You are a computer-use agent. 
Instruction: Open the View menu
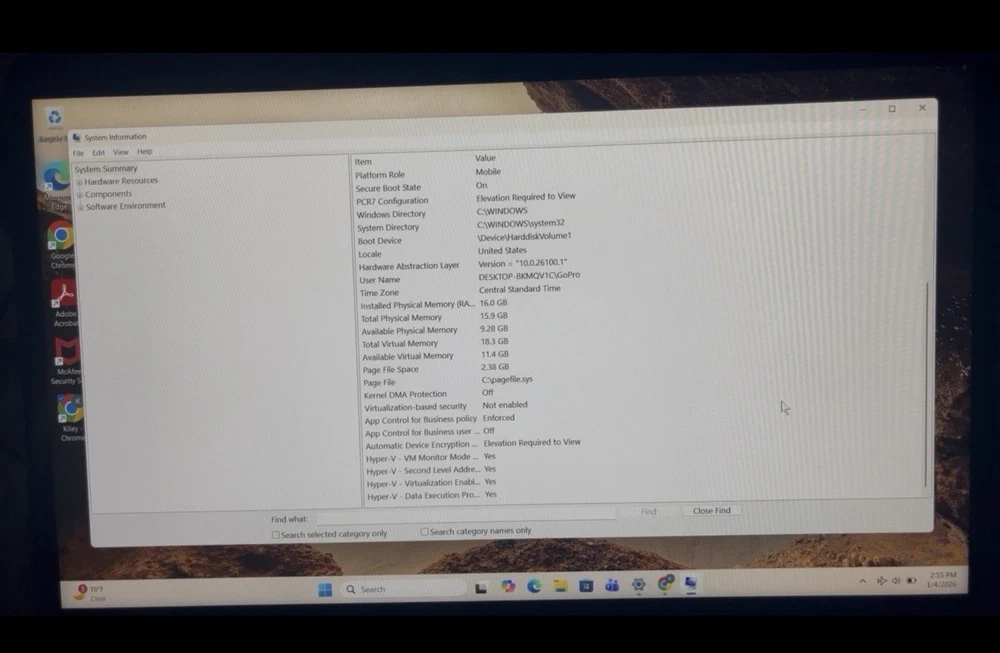point(120,152)
